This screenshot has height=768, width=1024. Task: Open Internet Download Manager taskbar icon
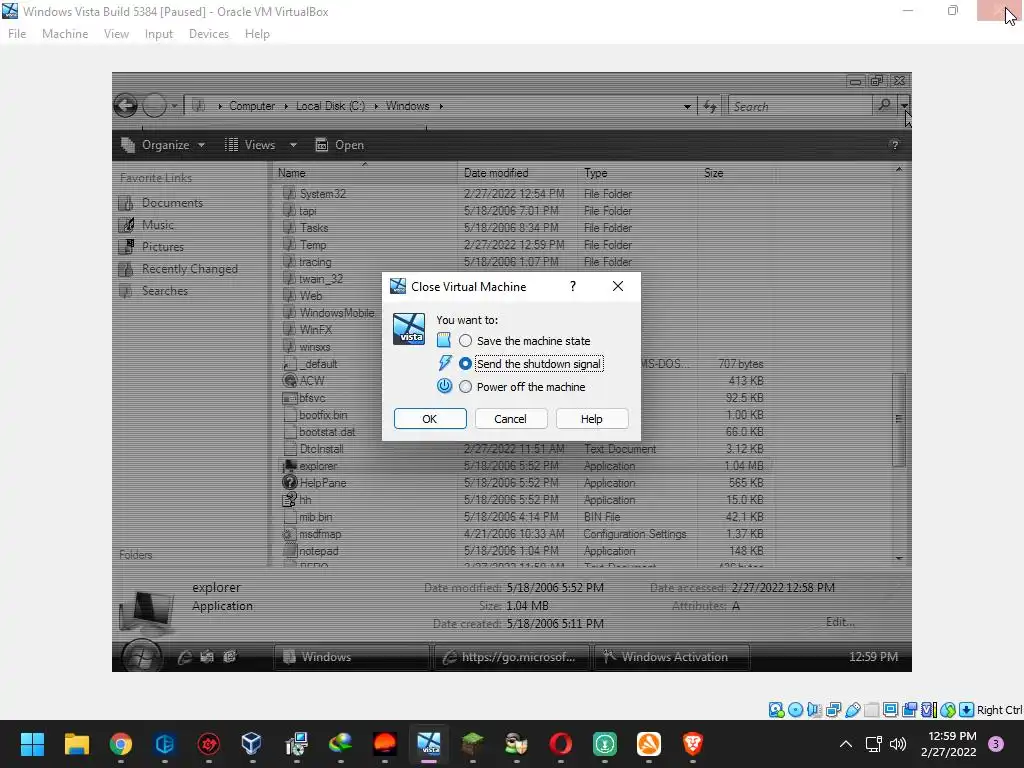click(340, 744)
